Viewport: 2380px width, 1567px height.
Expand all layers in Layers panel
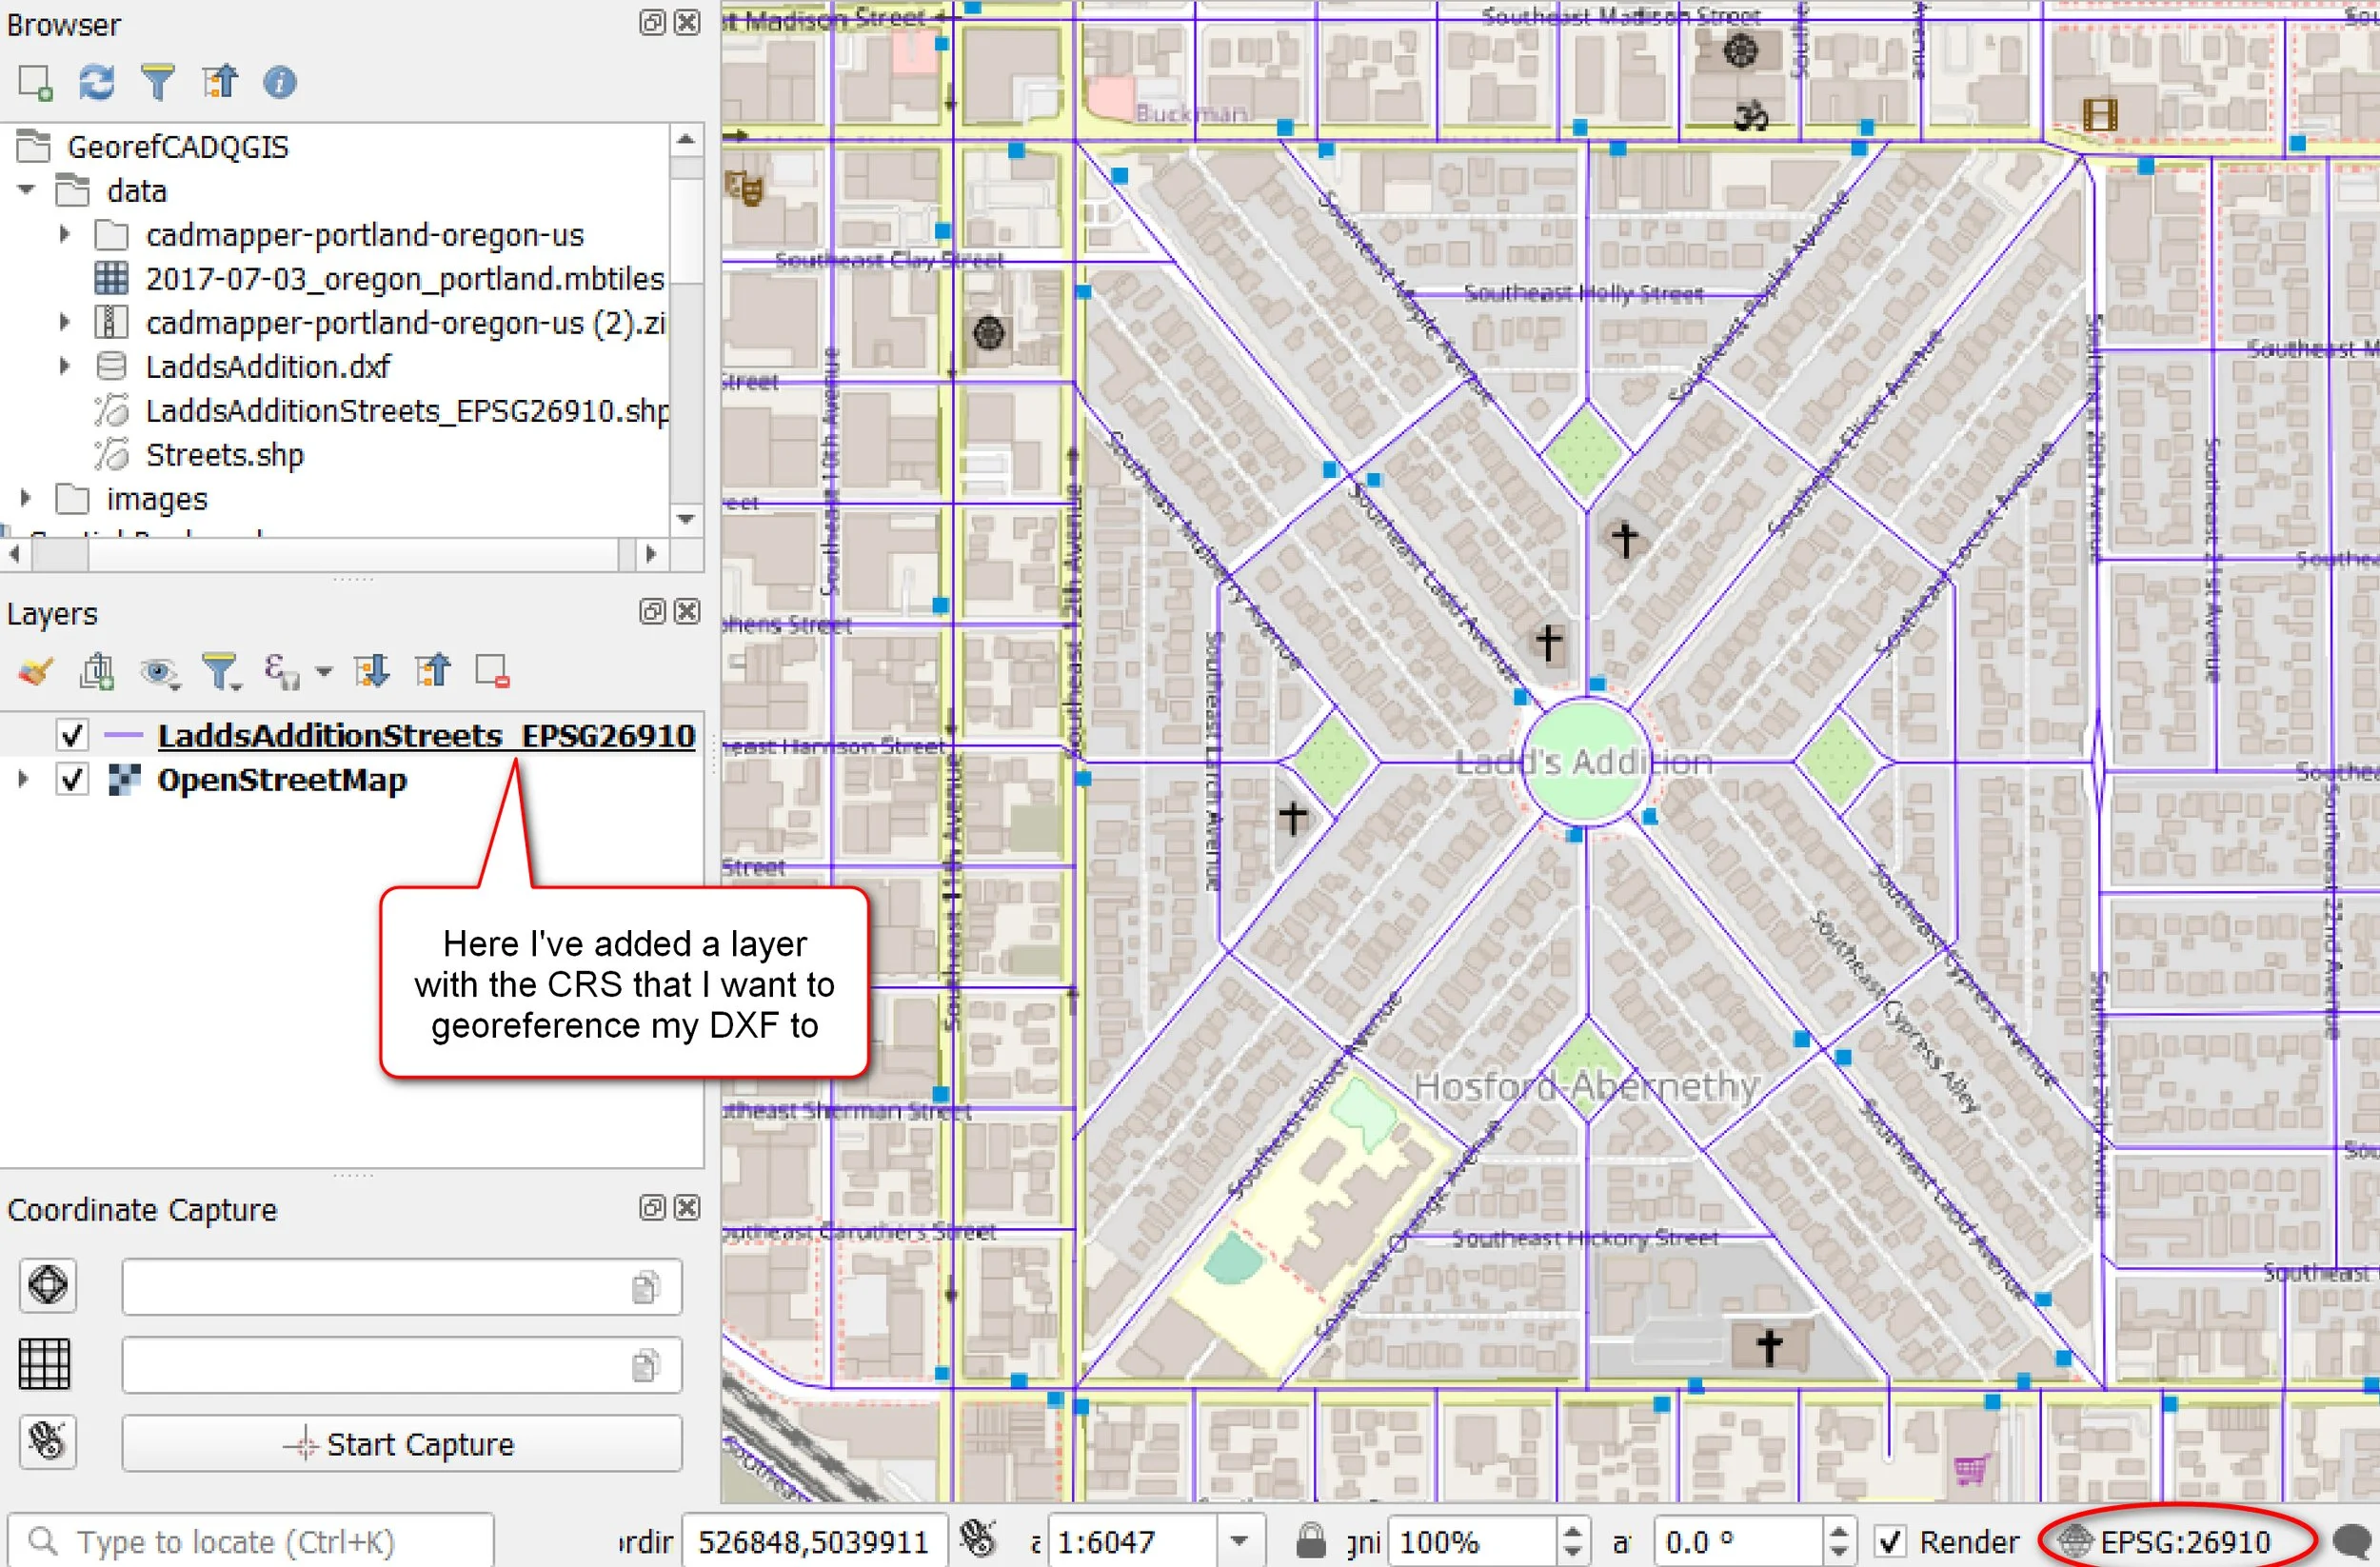[372, 671]
